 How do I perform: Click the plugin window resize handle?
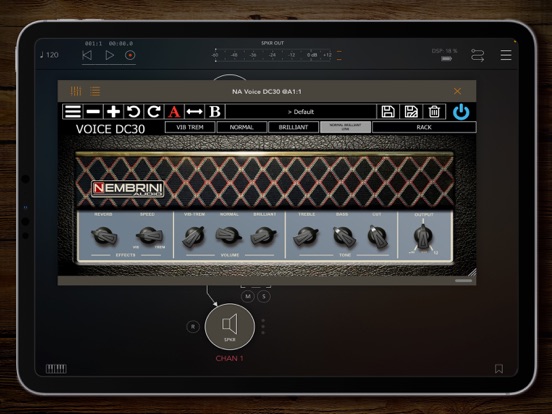coord(472,272)
